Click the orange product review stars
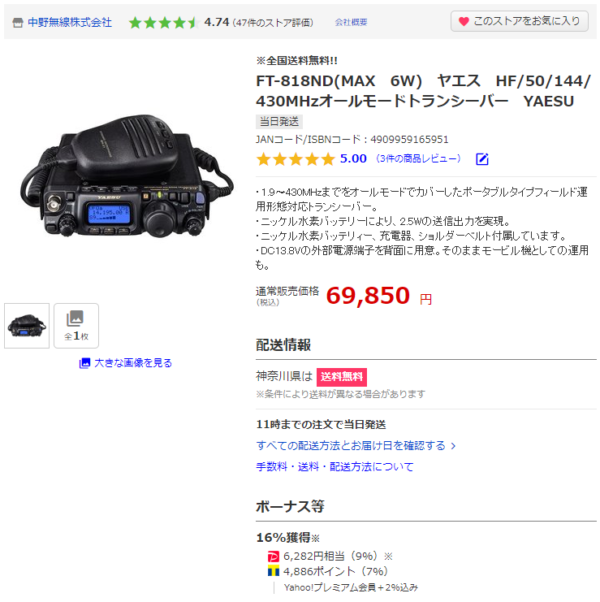The height and width of the screenshot is (602, 600). (x=296, y=159)
